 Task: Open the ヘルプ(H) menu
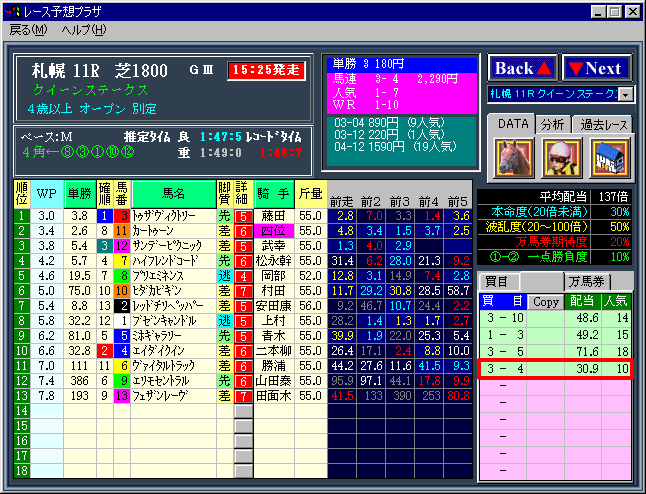(83, 29)
